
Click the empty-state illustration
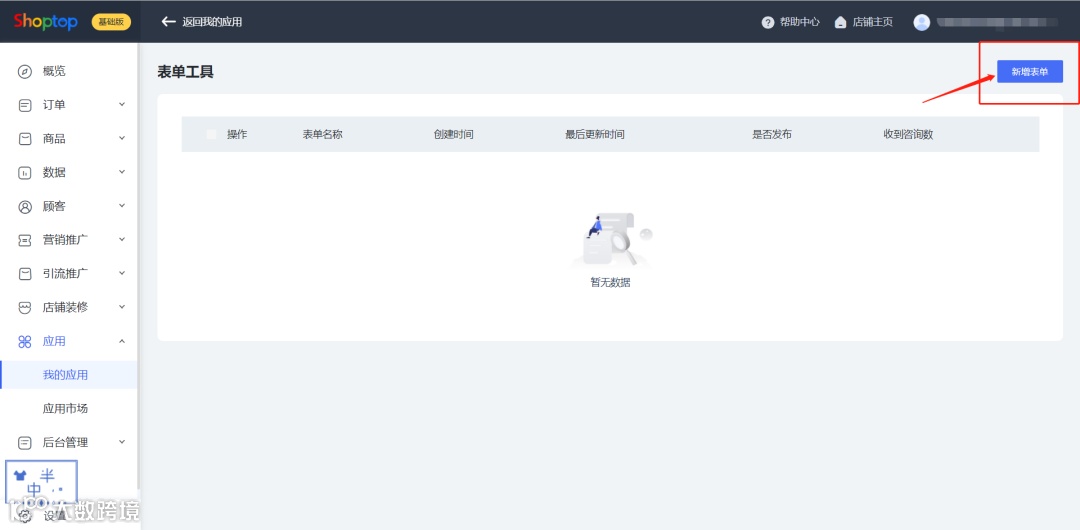[611, 240]
